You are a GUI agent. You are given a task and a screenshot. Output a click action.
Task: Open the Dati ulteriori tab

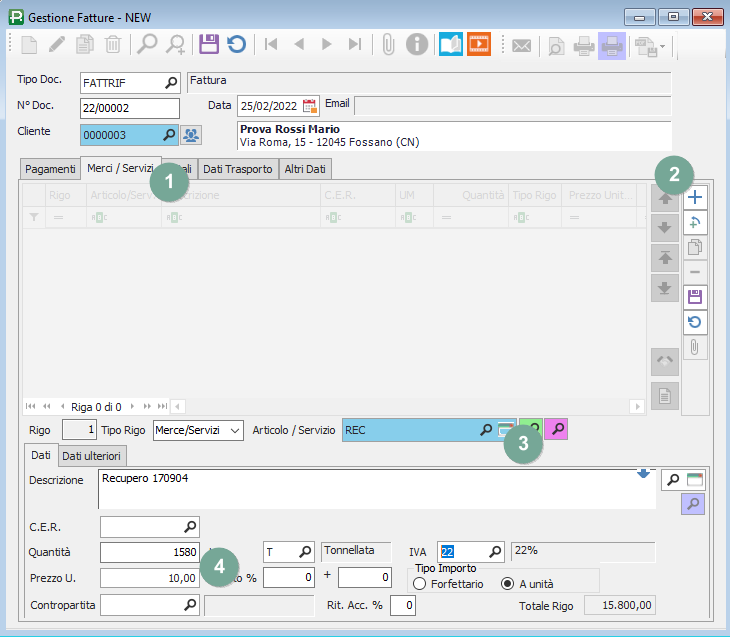coord(92,456)
